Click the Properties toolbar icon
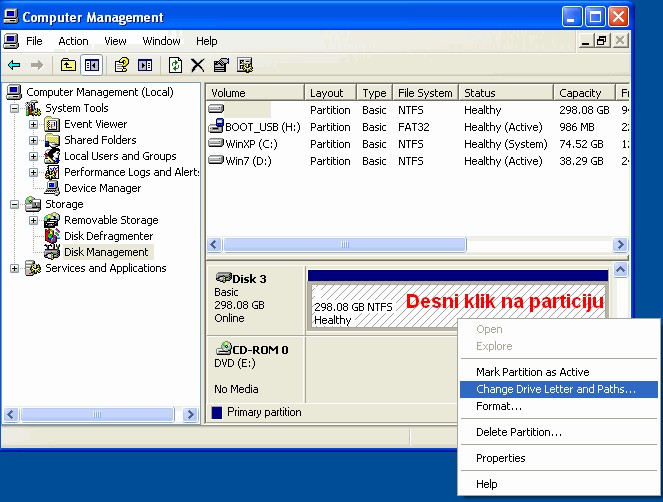 coord(221,65)
